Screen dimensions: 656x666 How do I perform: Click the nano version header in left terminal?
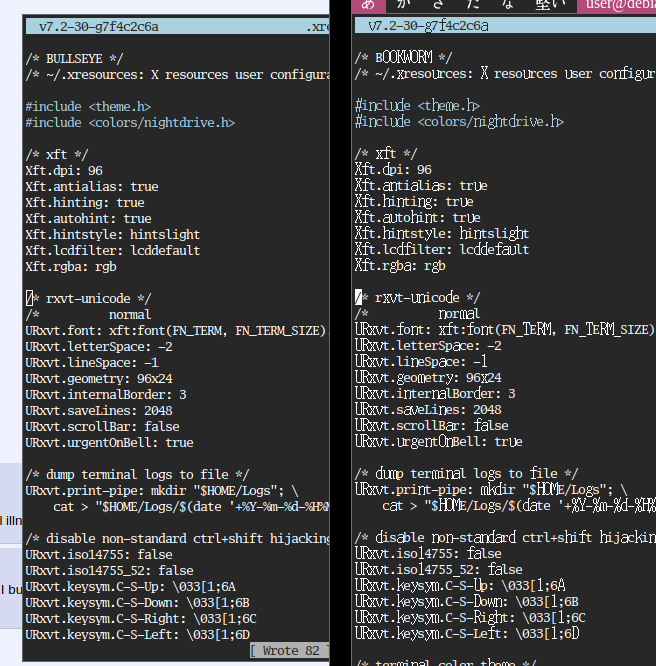[x=99, y=27]
